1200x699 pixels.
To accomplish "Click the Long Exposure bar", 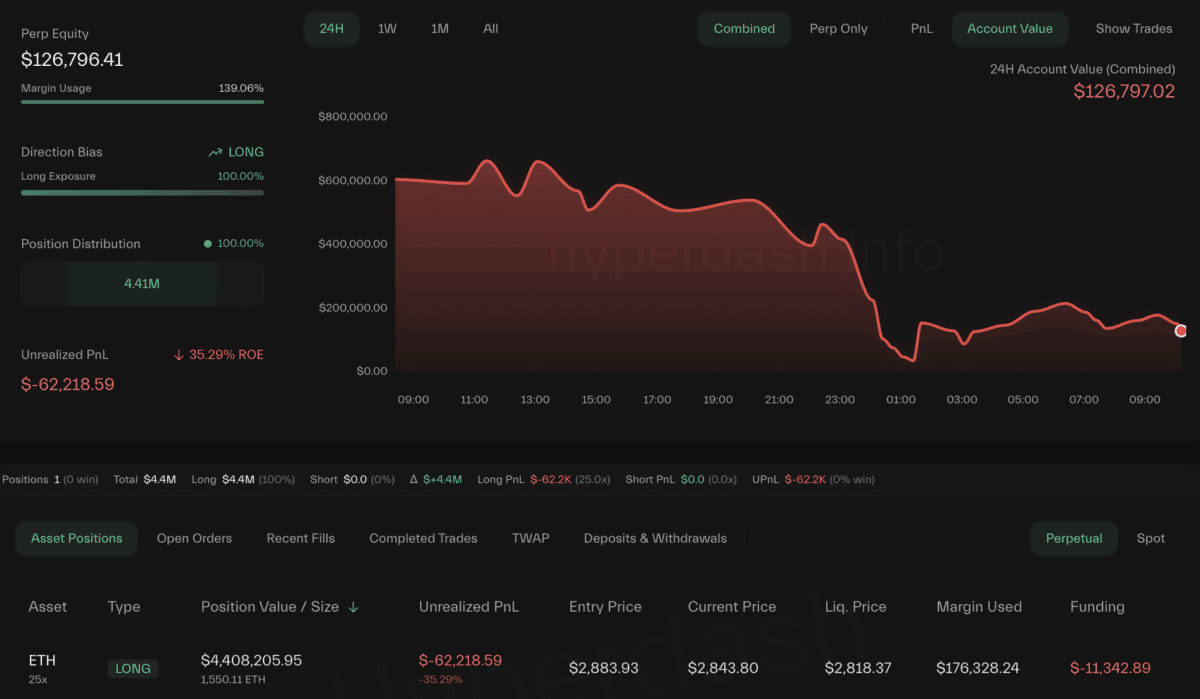I will pos(142,192).
